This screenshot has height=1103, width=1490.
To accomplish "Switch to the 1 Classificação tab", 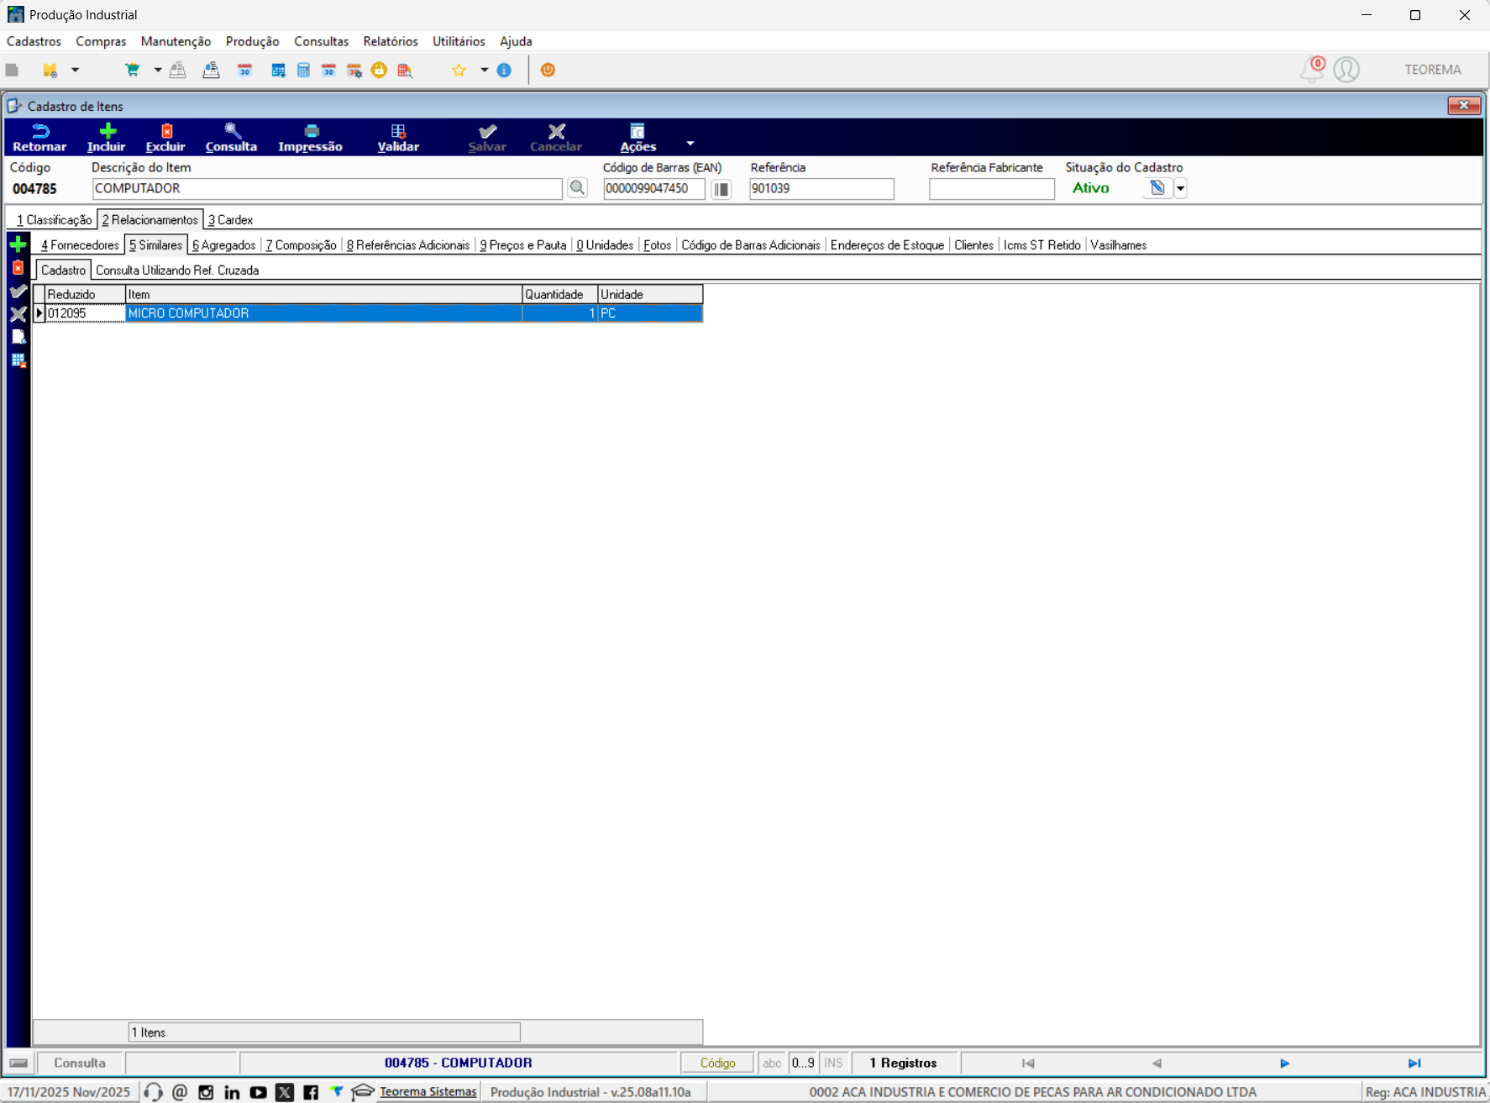I will click(x=54, y=220).
